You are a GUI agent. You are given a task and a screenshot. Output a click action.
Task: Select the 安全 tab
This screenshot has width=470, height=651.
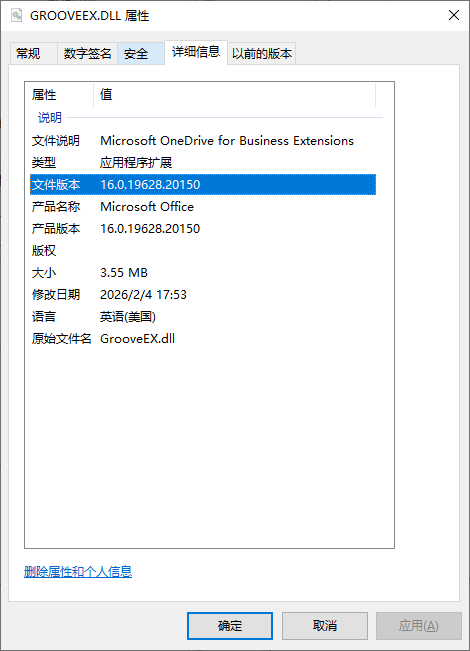141,54
